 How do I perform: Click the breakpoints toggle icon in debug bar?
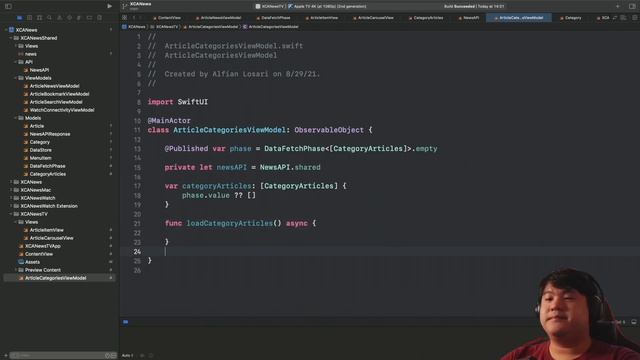tap(126, 322)
